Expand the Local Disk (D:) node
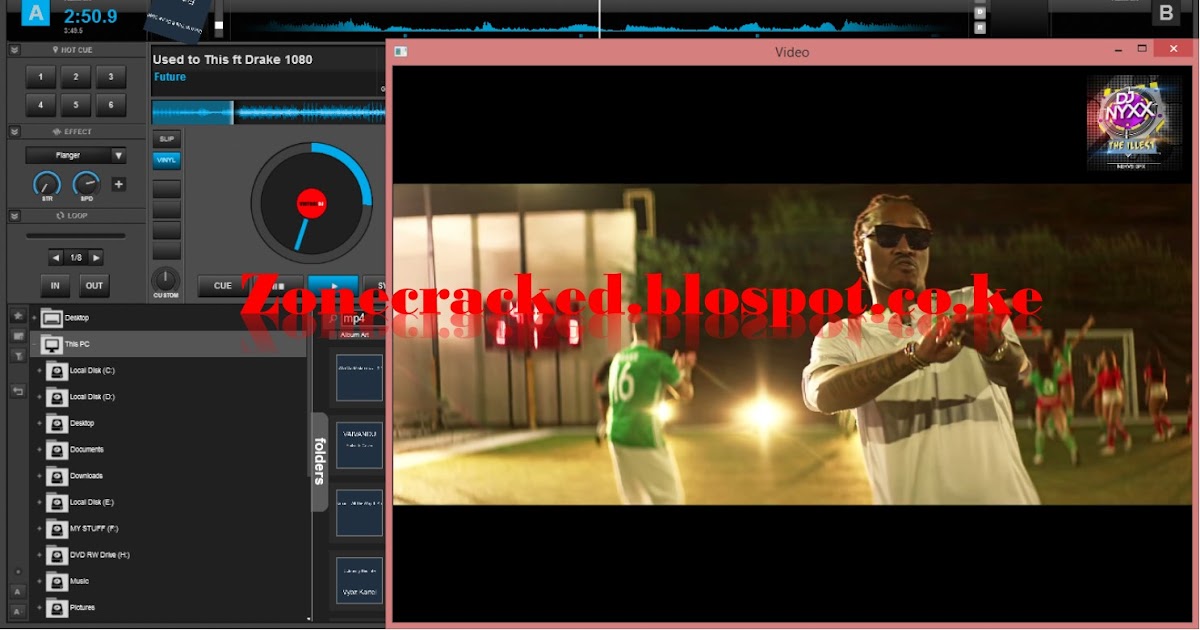Image resolution: width=1200 pixels, height=630 pixels. click(x=40, y=397)
